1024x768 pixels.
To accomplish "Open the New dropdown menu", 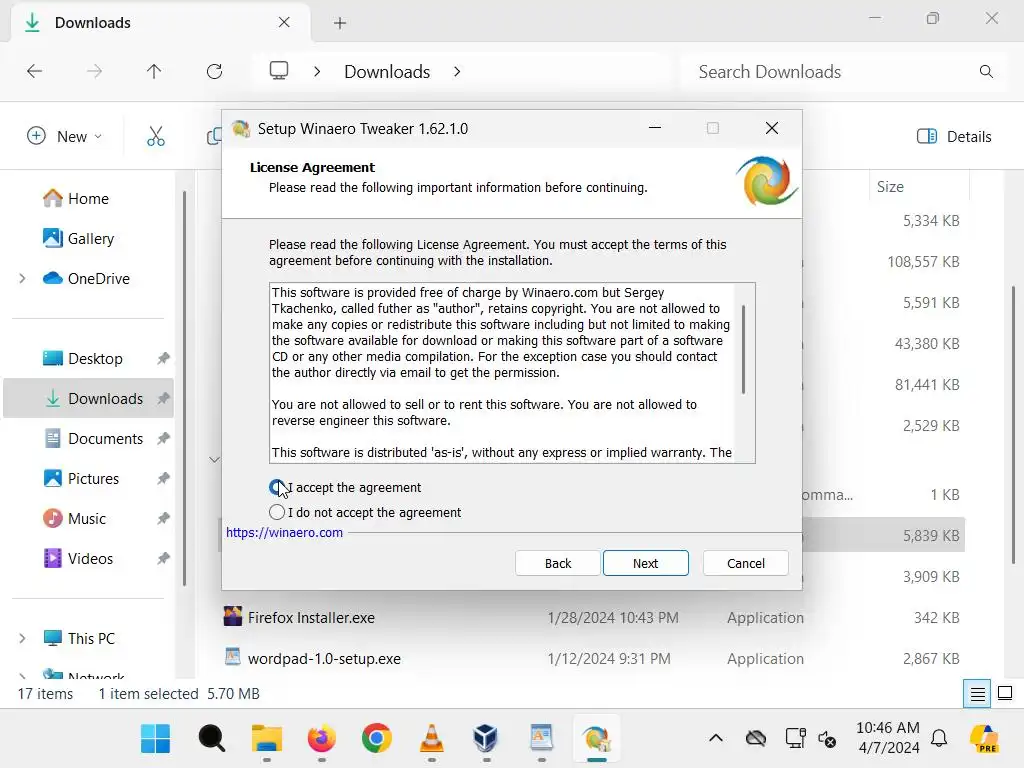I will pyautogui.click(x=64, y=136).
